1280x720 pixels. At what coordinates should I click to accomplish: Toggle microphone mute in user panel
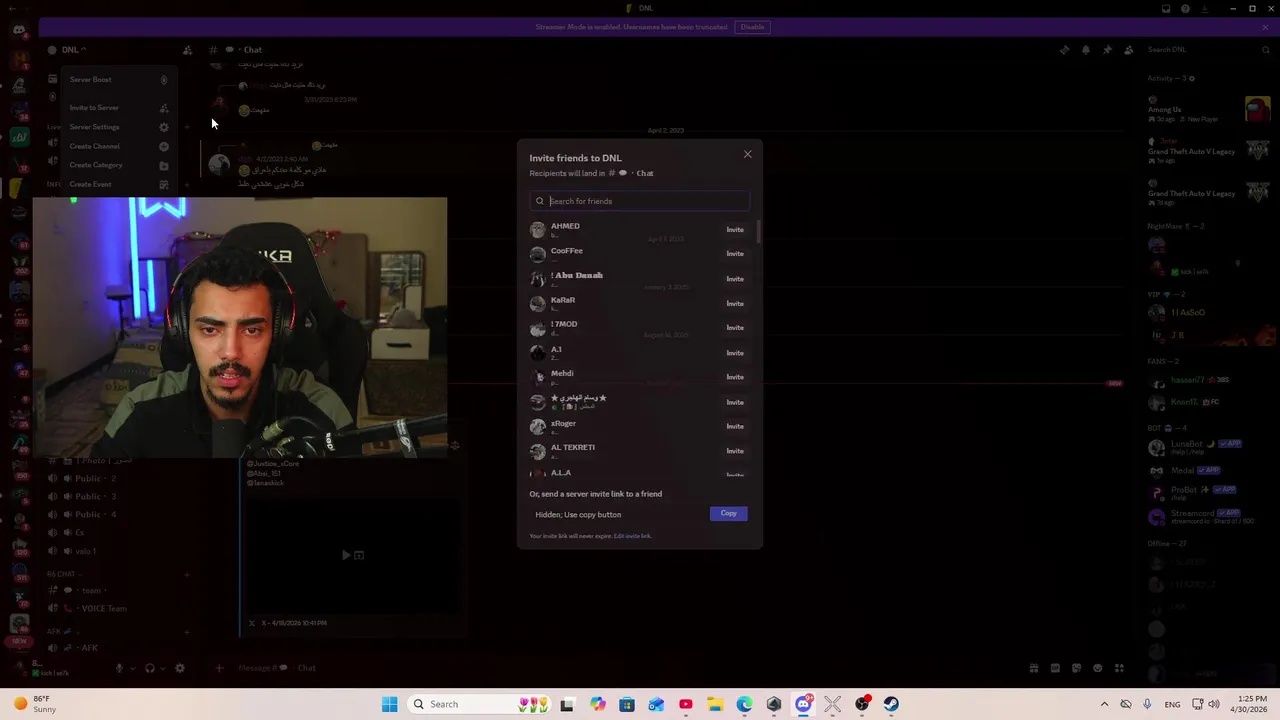tap(119, 668)
